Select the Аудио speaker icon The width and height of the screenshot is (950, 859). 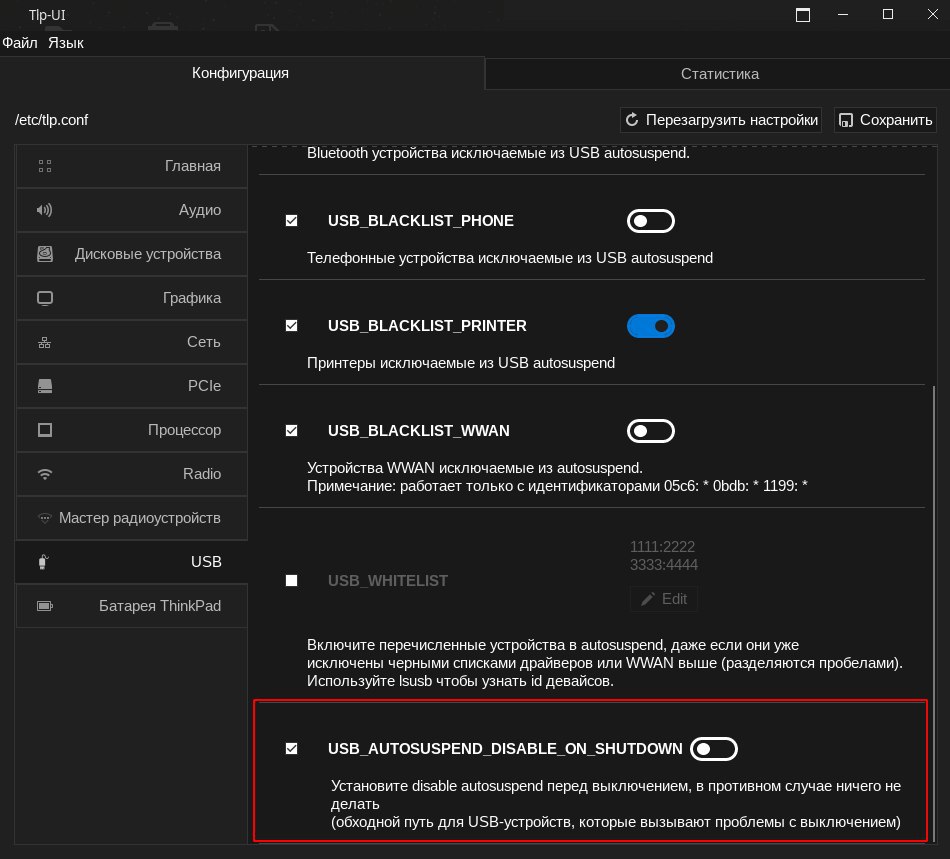coord(44,210)
